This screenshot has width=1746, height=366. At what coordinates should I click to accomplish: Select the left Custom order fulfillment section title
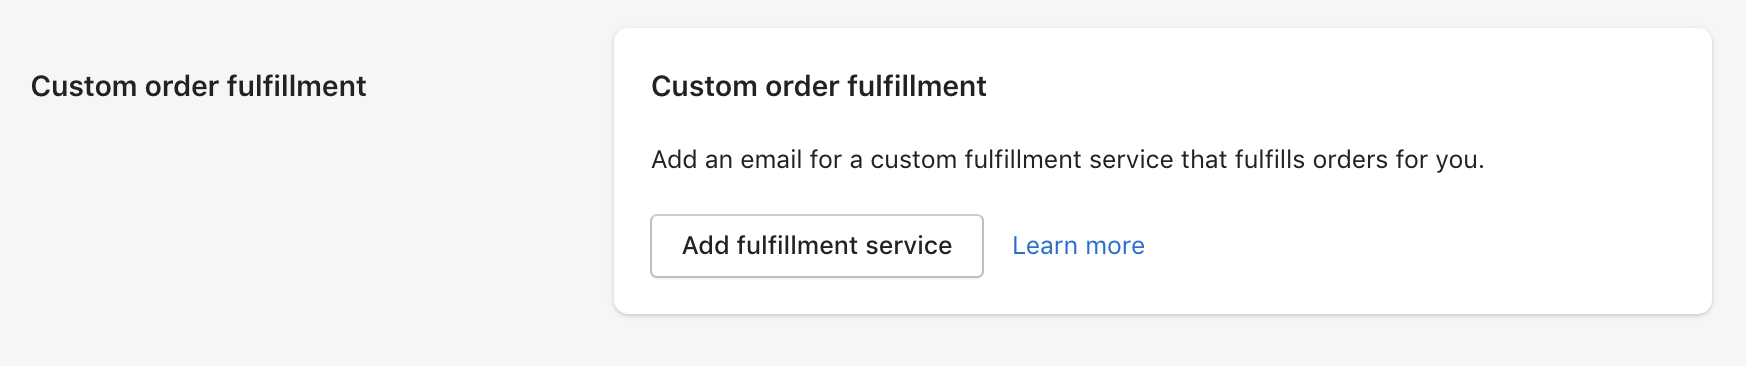click(199, 86)
